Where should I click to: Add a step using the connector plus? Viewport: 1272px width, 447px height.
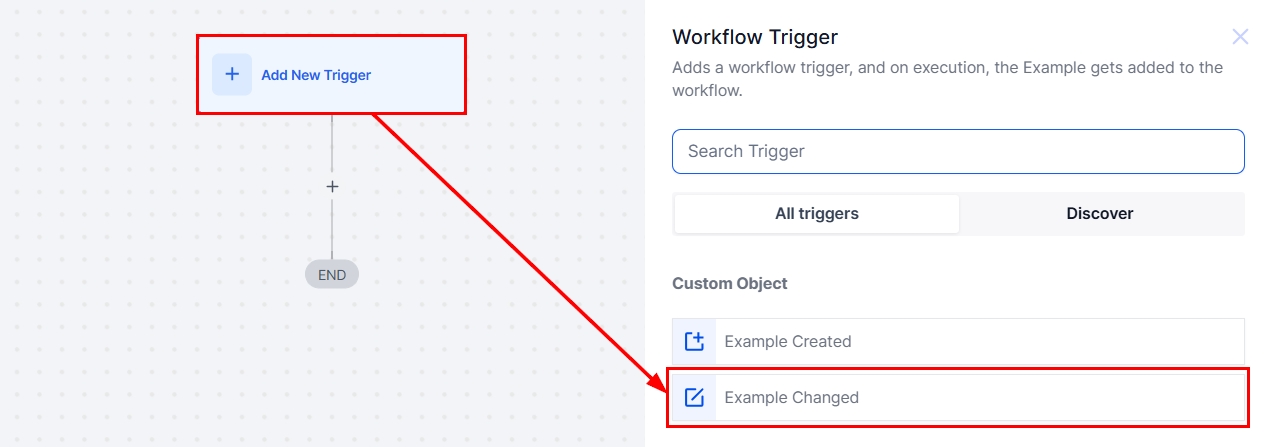pyautogui.click(x=332, y=187)
